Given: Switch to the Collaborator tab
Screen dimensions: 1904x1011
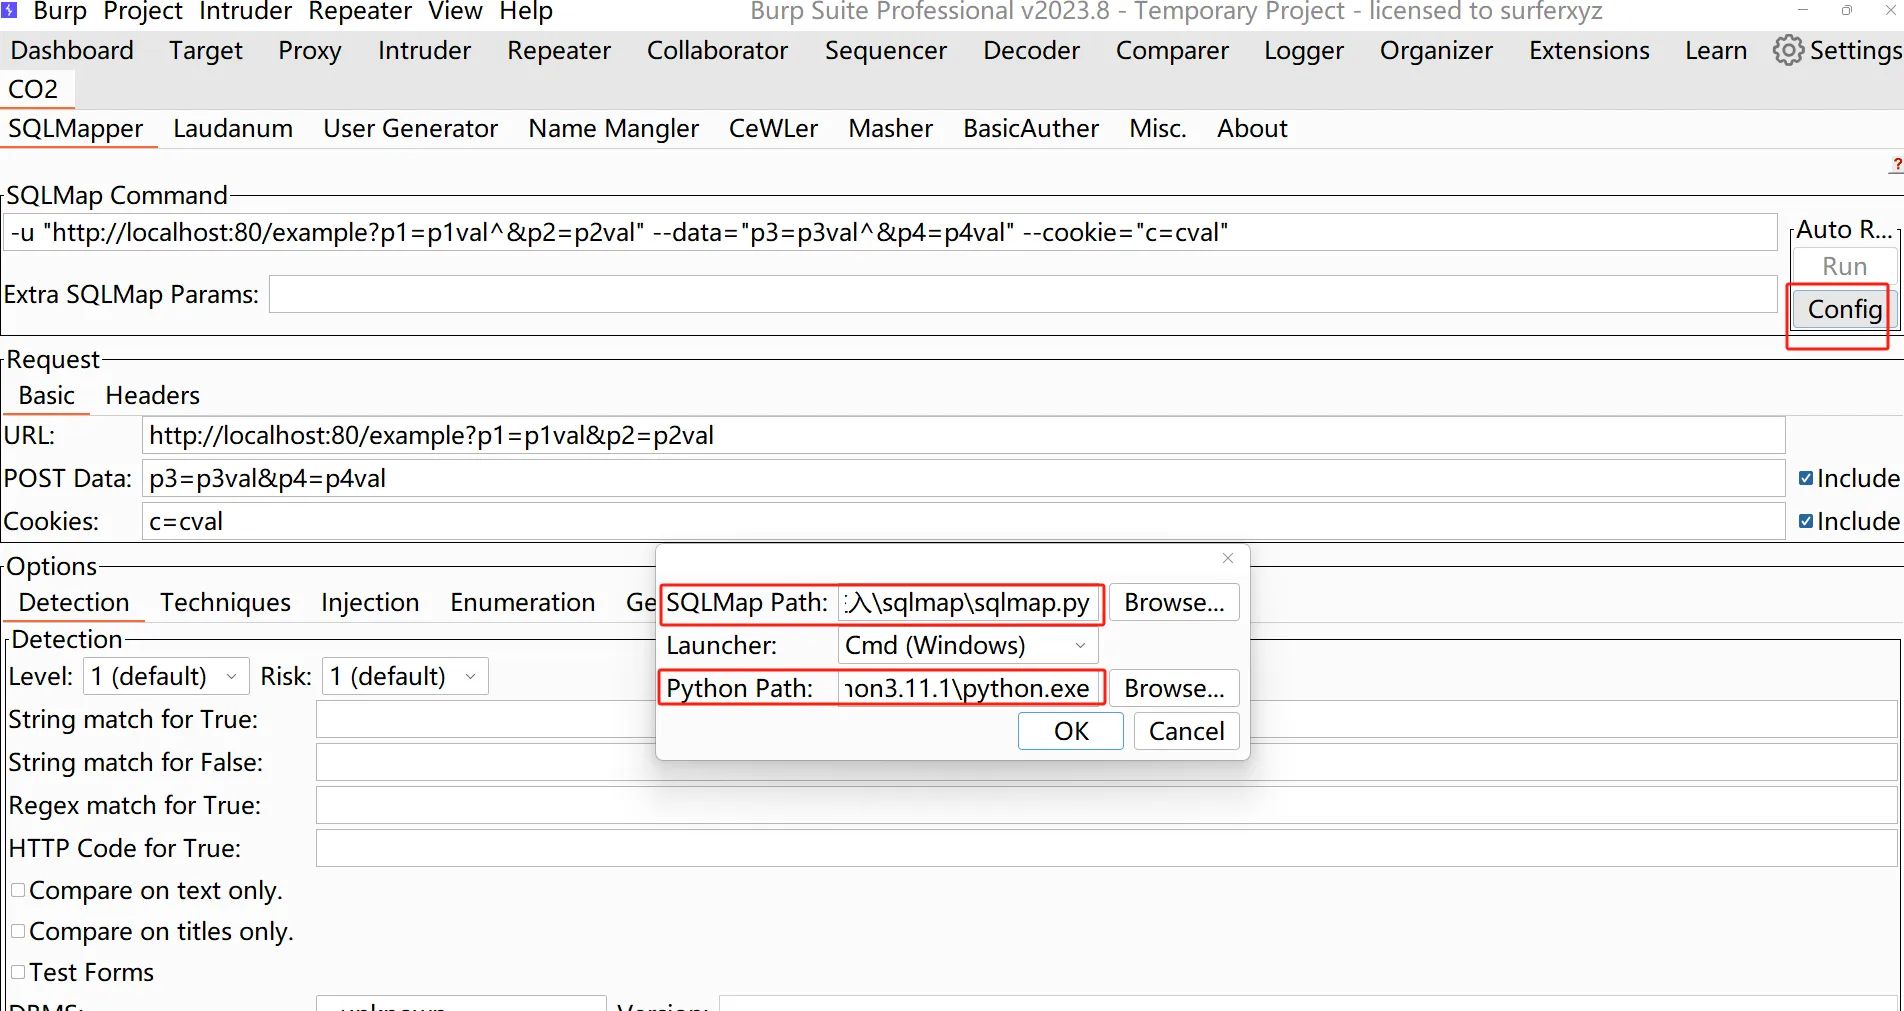Looking at the screenshot, I should [717, 50].
